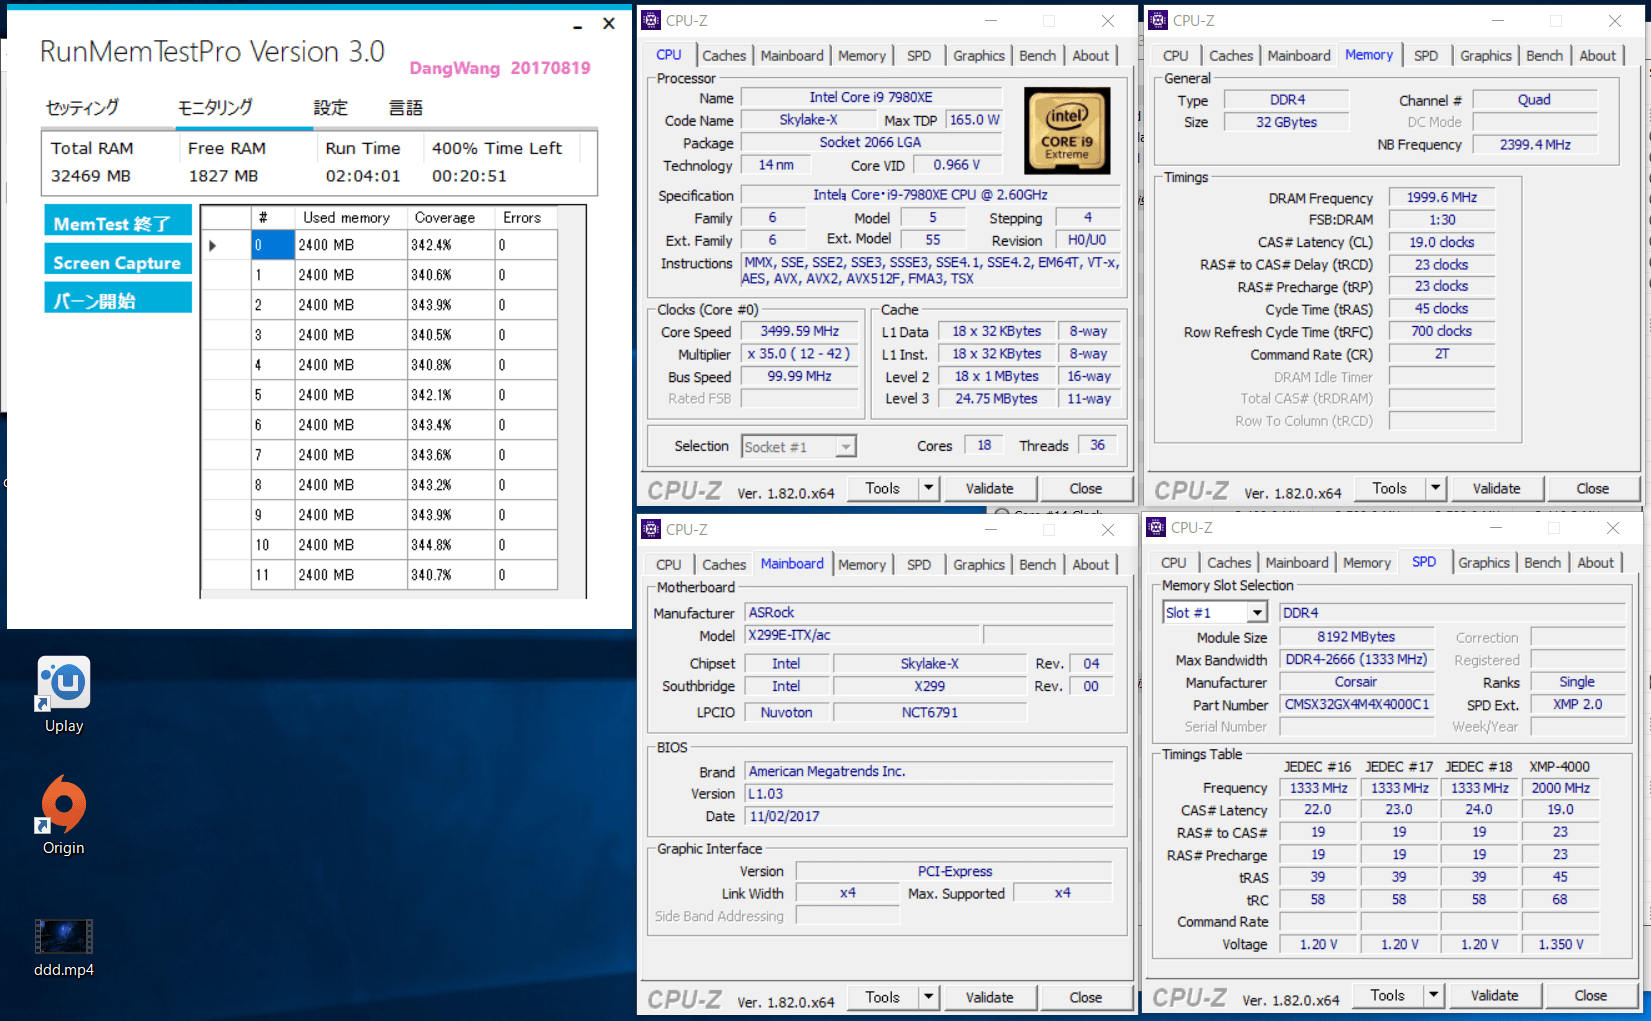Open the Origin desktop shortcut icon
Viewport: 1651px width, 1021px height.
[x=64, y=805]
